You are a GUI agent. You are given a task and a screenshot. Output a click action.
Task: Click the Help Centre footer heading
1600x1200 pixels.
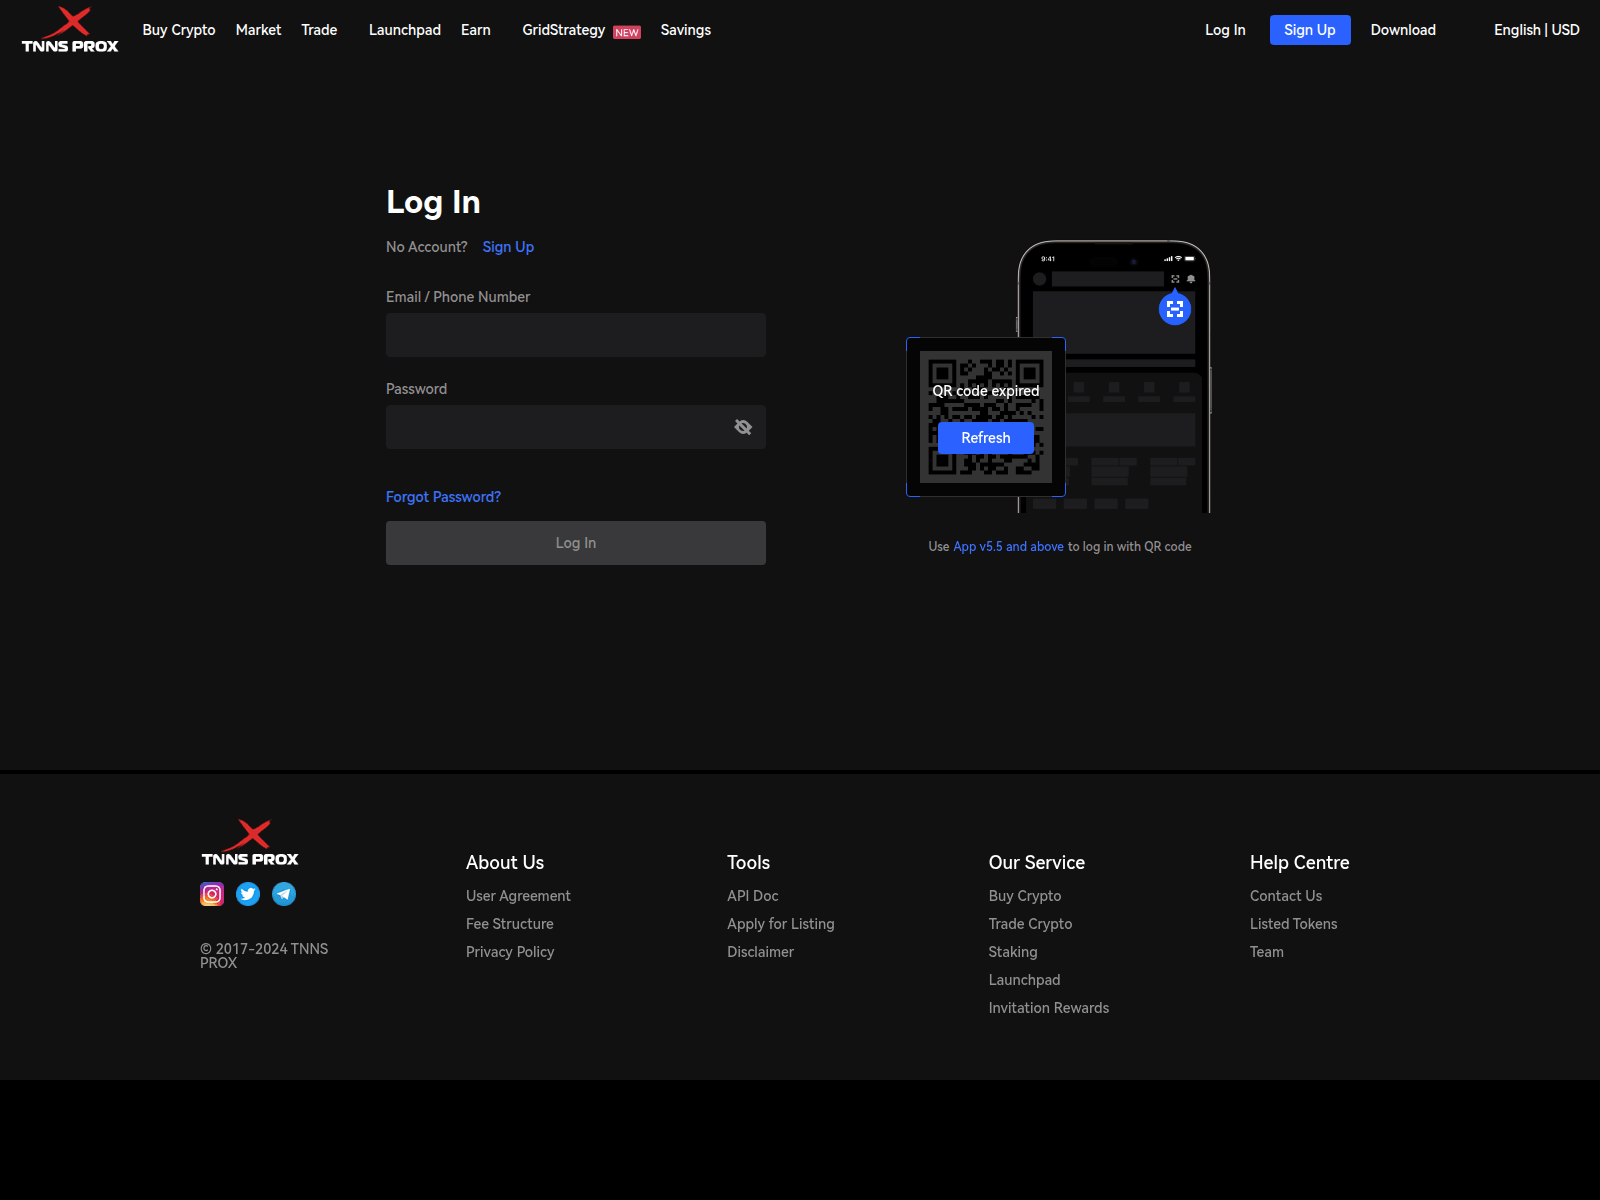[1300, 862]
